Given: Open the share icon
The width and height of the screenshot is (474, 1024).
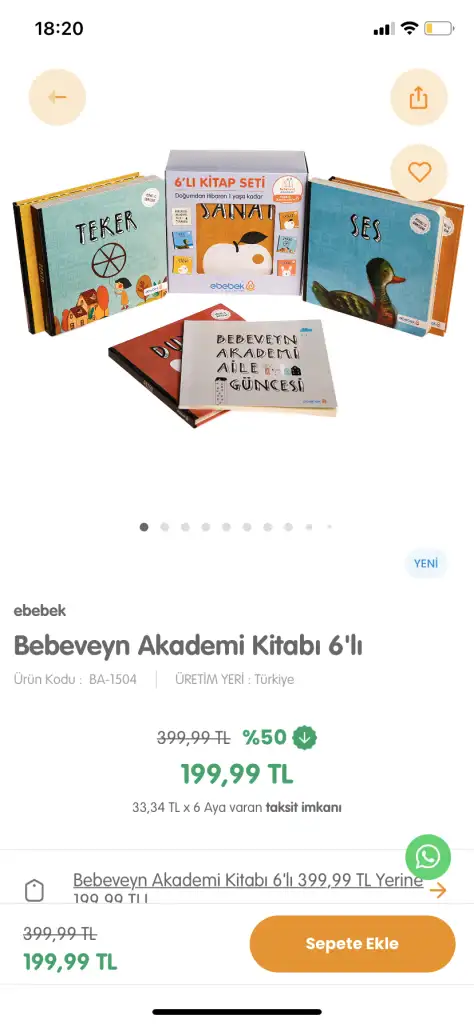Looking at the screenshot, I should (x=419, y=97).
